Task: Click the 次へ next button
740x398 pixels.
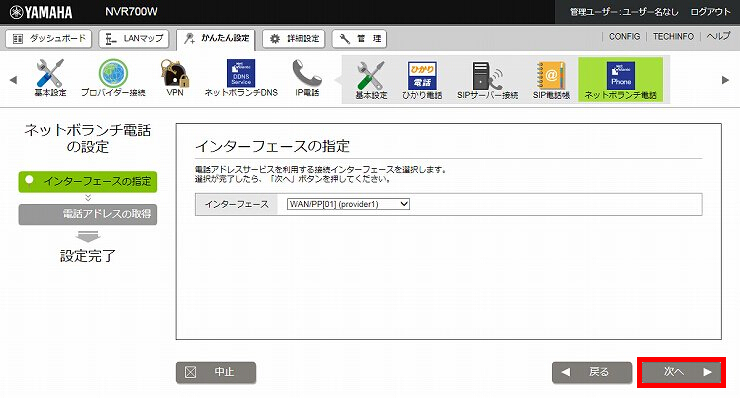Action: pos(681,372)
